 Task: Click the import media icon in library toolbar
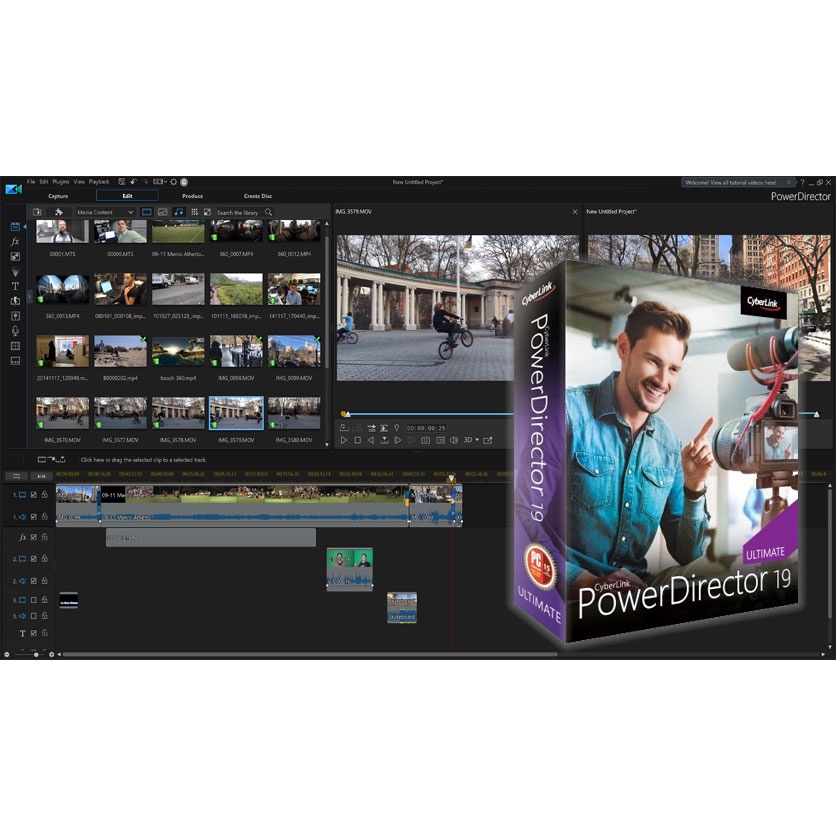coord(37,212)
